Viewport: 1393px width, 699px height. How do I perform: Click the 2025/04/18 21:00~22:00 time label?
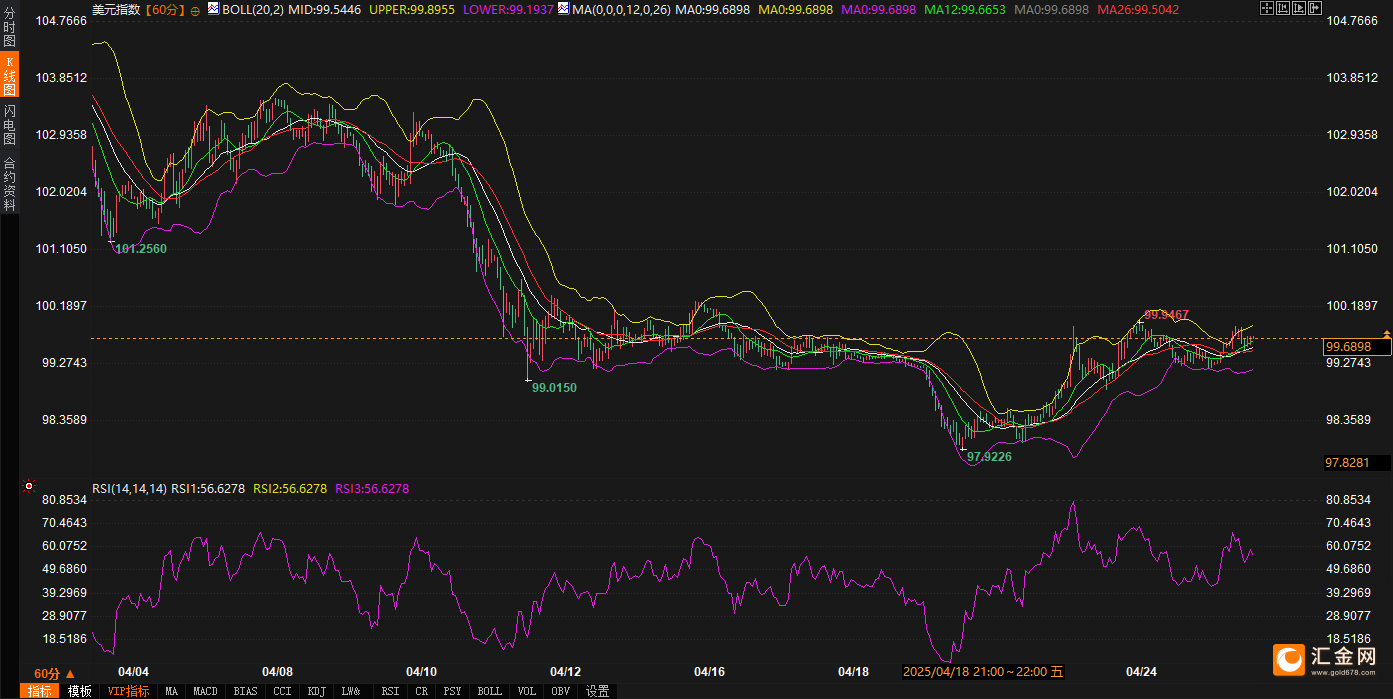coord(984,672)
